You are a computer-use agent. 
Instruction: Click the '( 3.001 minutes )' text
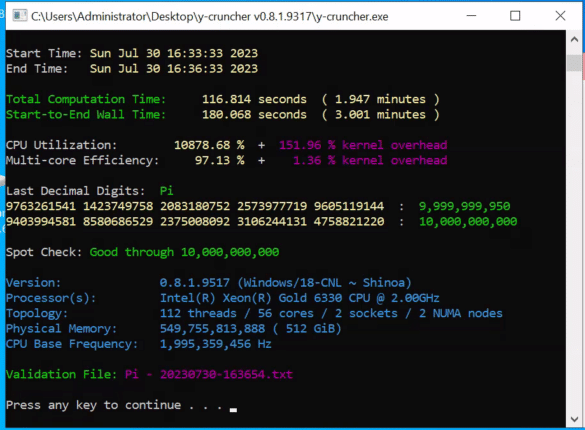click(x=381, y=114)
